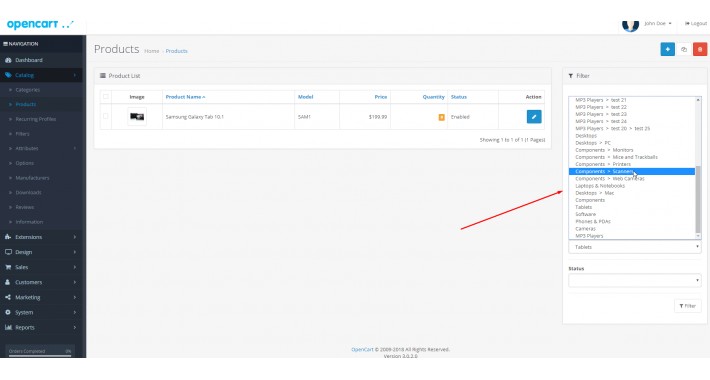Sort by Product Name column
The height and width of the screenshot is (380, 710).
[x=185, y=96]
